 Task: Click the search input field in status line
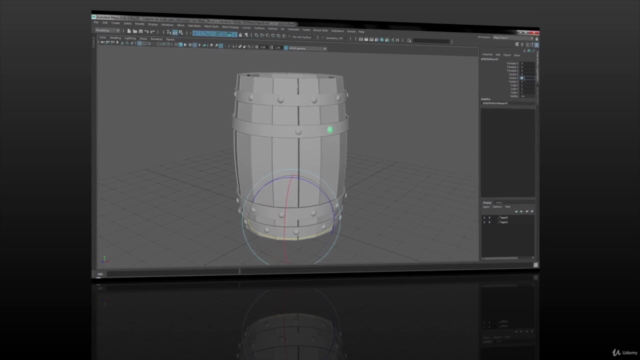[432, 41]
